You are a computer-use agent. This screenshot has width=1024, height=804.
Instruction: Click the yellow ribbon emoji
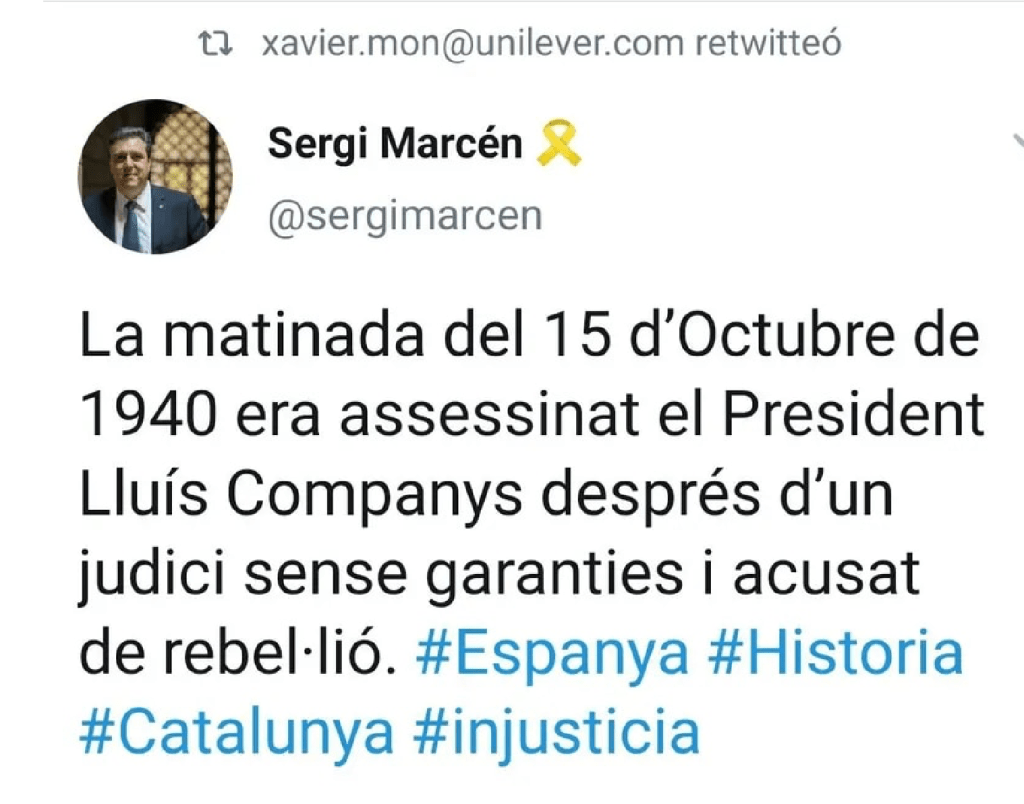pyautogui.click(x=559, y=146)
